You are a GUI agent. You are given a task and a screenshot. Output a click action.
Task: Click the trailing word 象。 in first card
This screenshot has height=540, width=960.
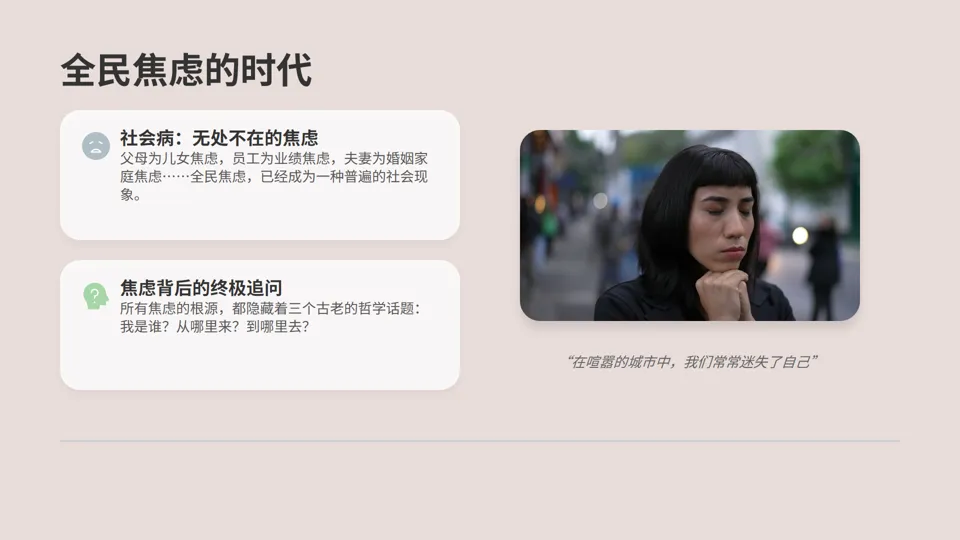pos(130,195)
